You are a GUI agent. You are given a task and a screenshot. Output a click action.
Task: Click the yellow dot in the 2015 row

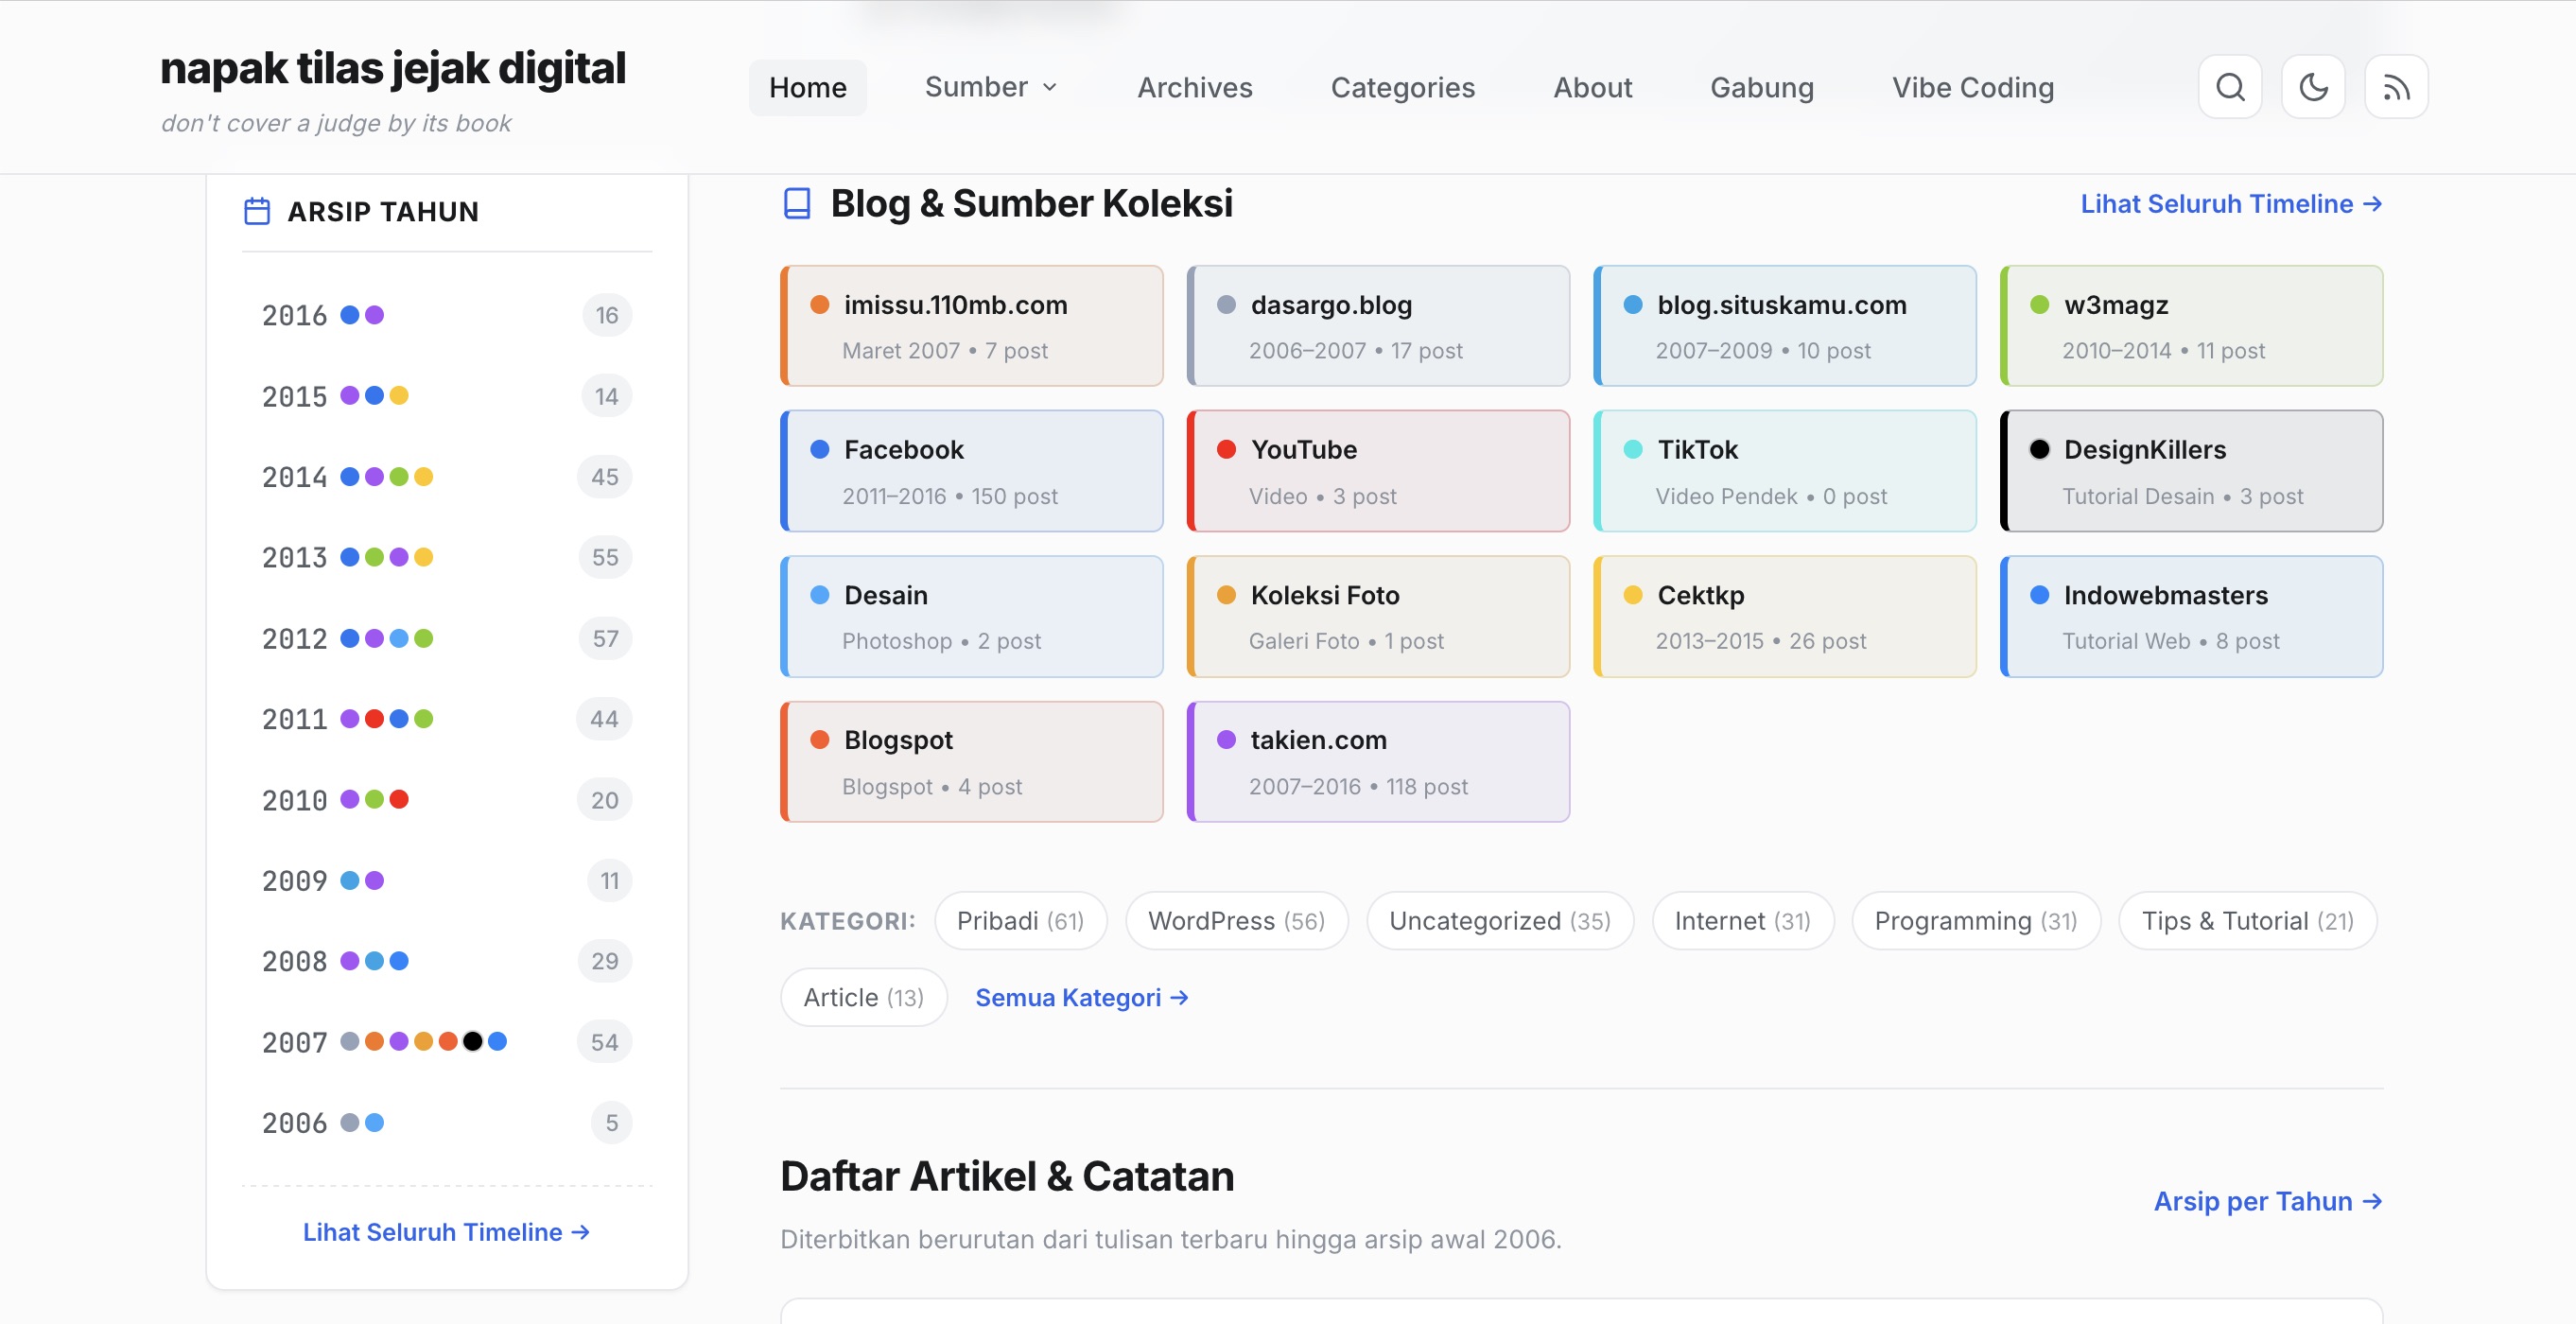(x=399, y=395)
